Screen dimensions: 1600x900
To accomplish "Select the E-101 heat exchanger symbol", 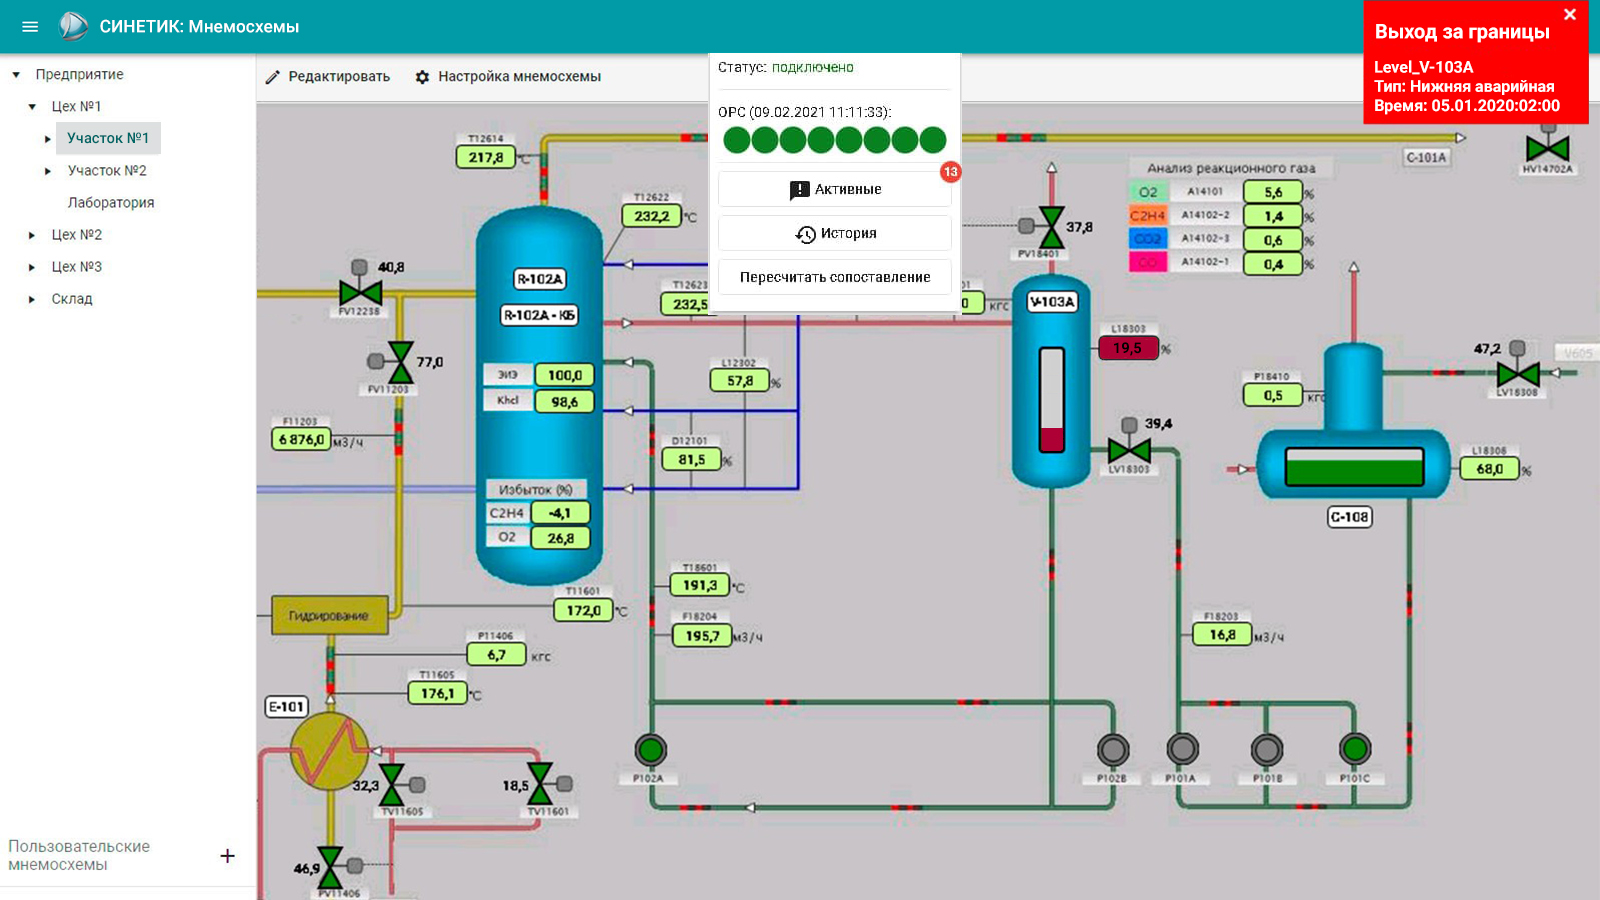I will pyautogui.click(x=330, y=752).
